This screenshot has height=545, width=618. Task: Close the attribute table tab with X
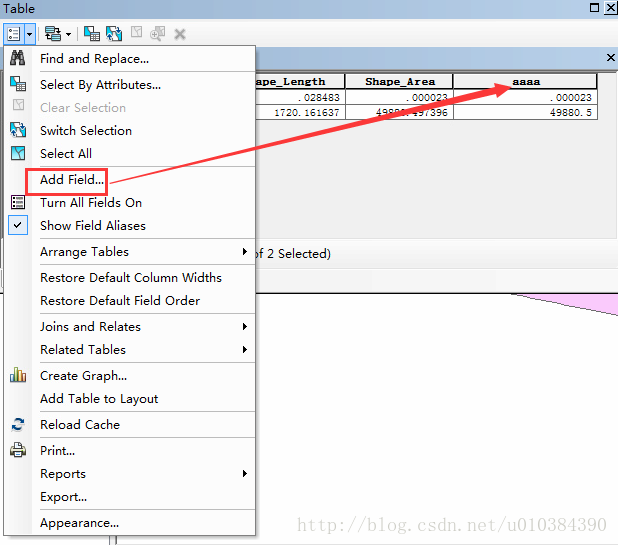[611, 58]
